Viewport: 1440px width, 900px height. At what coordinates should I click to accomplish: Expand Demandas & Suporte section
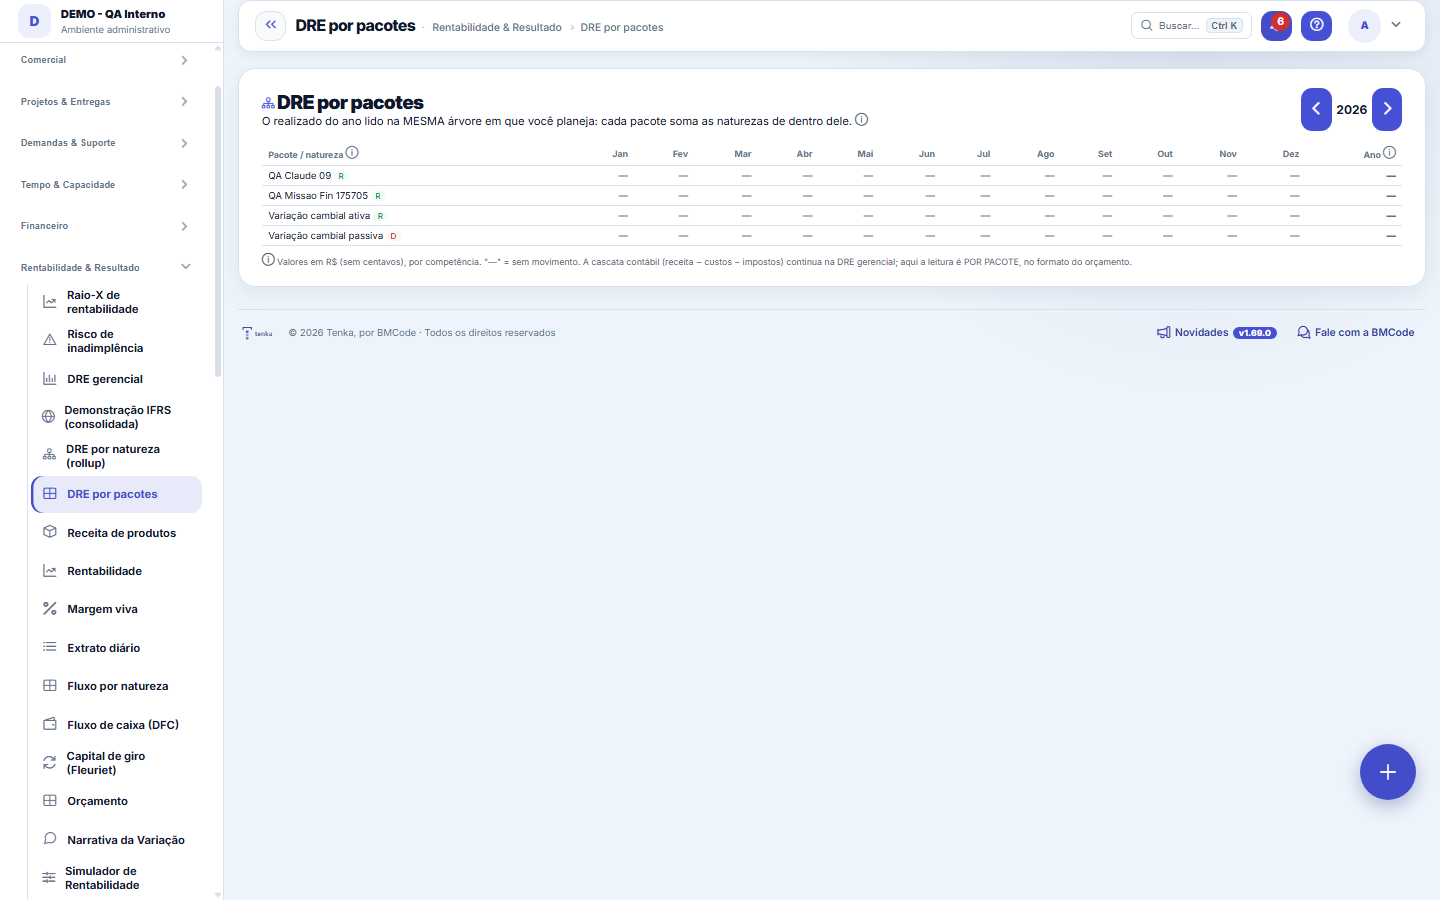click(x=105, y=143)
